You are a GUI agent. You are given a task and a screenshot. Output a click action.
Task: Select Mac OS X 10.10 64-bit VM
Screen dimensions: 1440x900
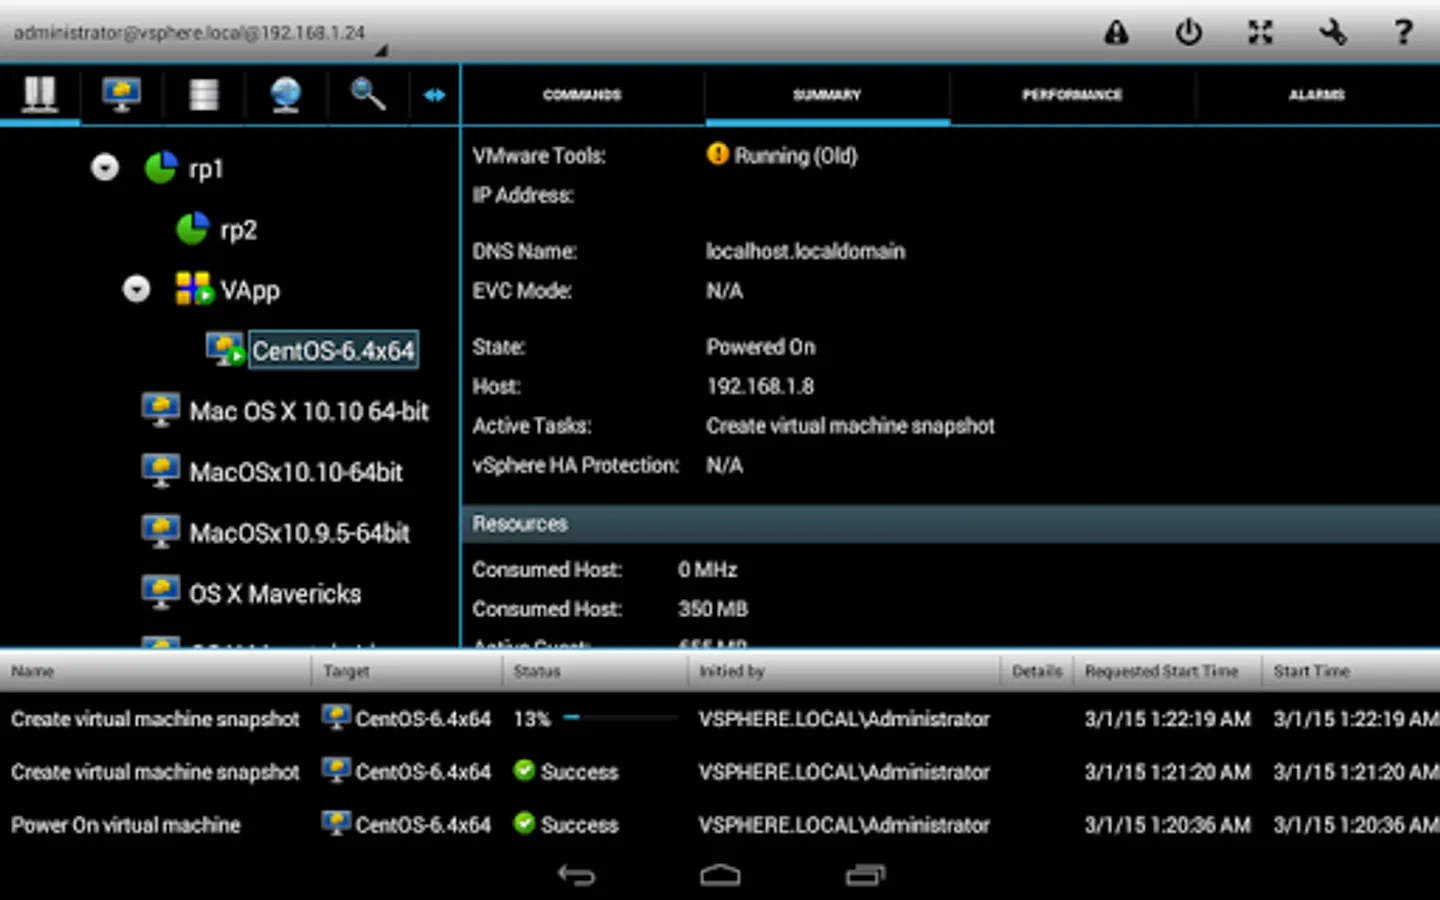(x=309, y=412)
